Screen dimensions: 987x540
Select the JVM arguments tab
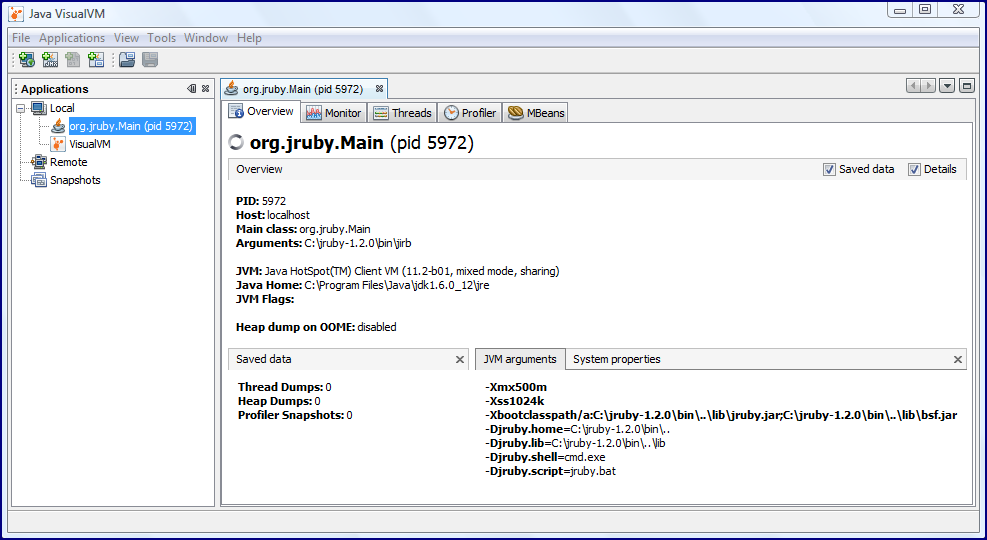[x=520, y=359]
